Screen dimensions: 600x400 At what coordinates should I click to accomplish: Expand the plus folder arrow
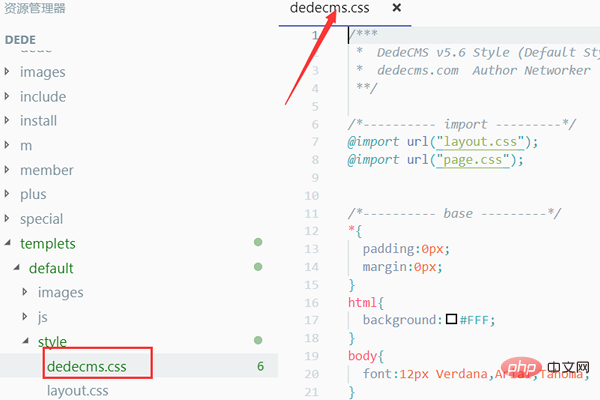pos(7,194)
